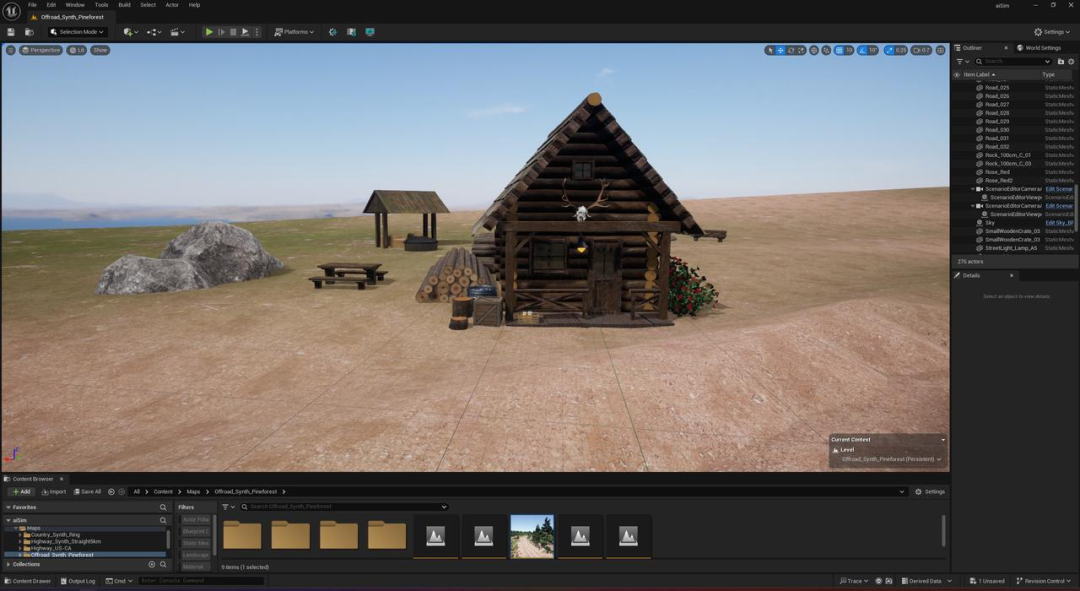
Task: Expand the Collections section
Action: [27, 564]
